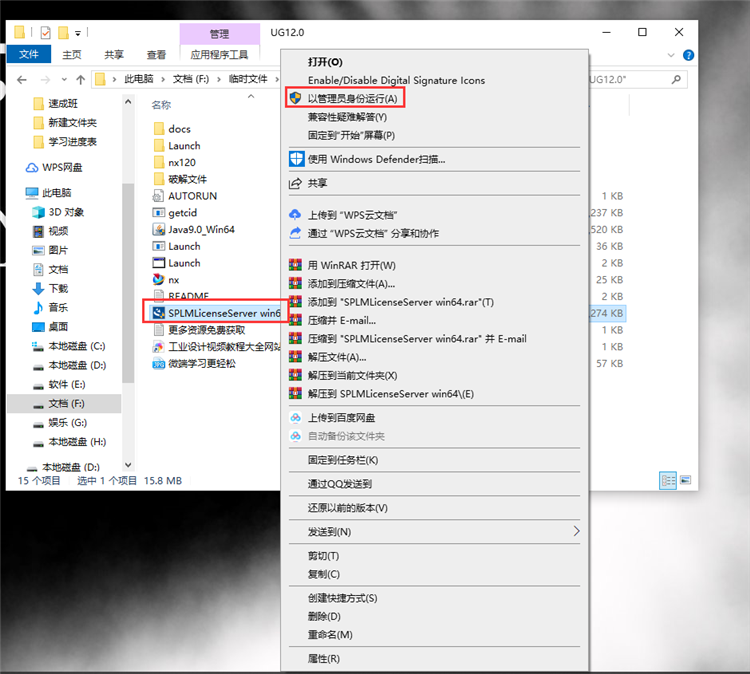The image size is (750, 674).
Task: Choose send via QQ entry
Action: pos(340,484)
